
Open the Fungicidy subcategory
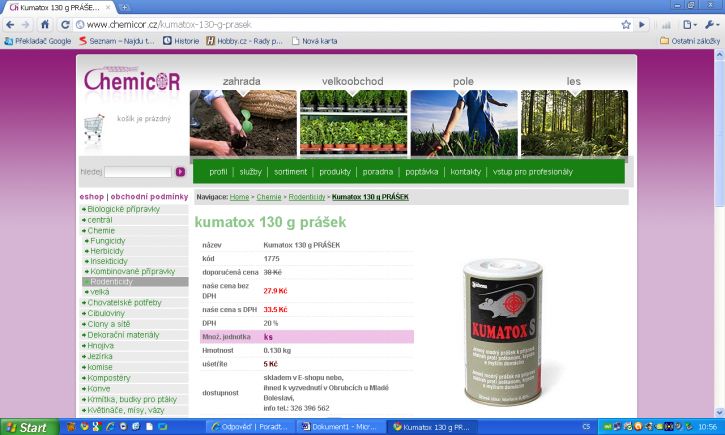[x=108, y=241]
